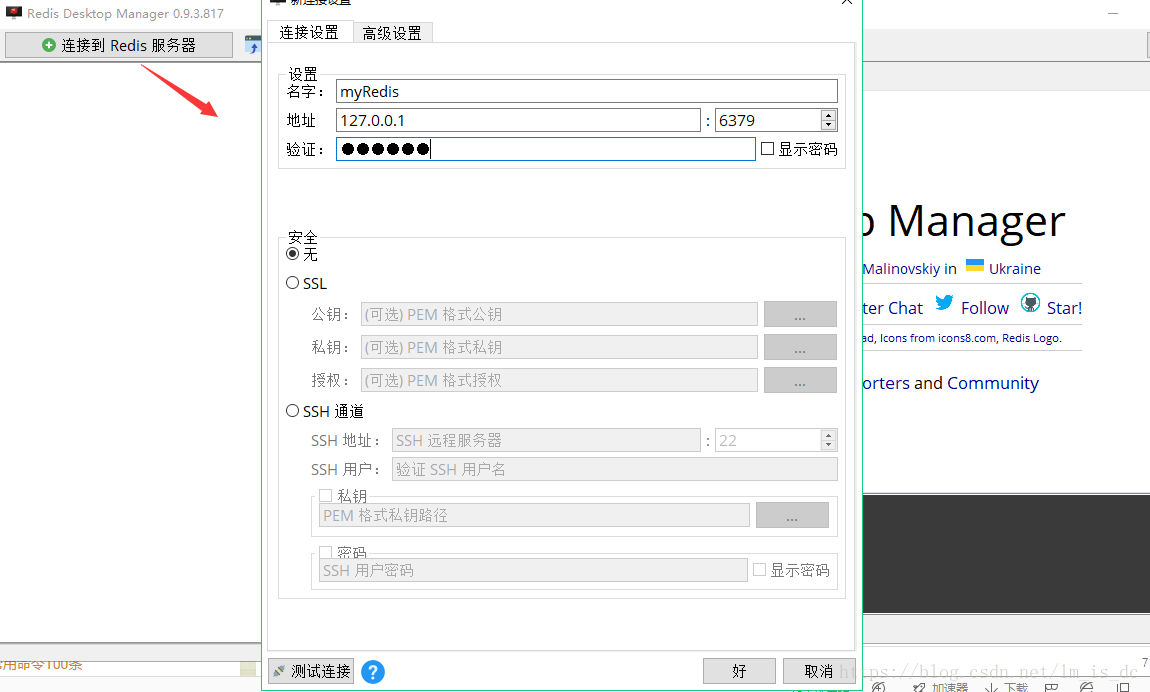Browse for 公钥 PEM file
This screenshot has width=1150, height=692.
(x=800, y=314)
